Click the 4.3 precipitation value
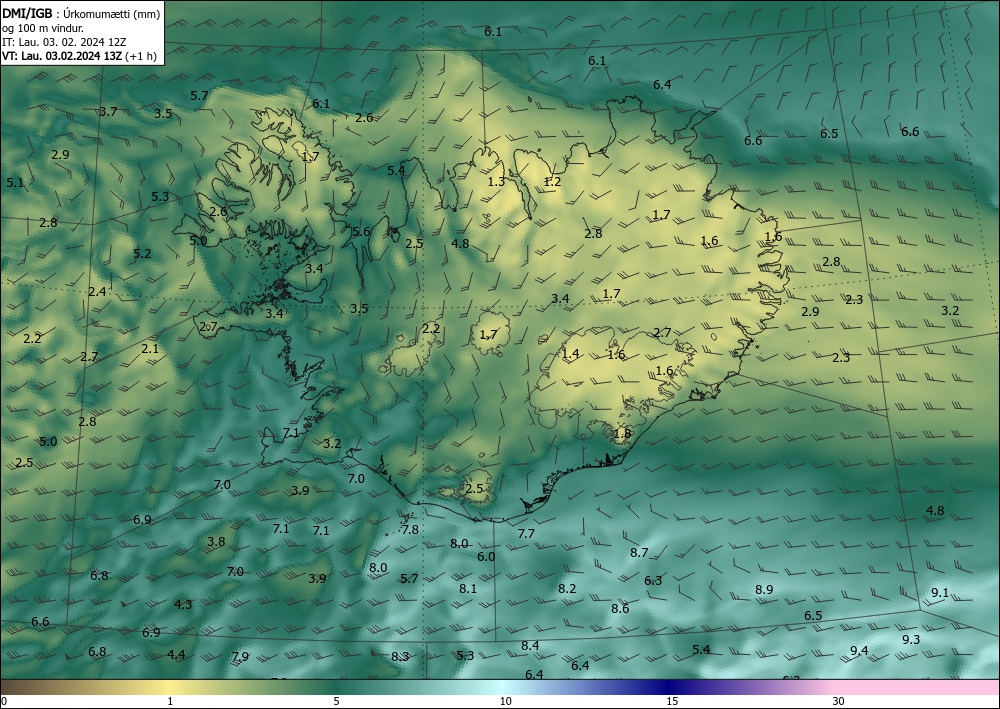 click(x=183, y=604)
